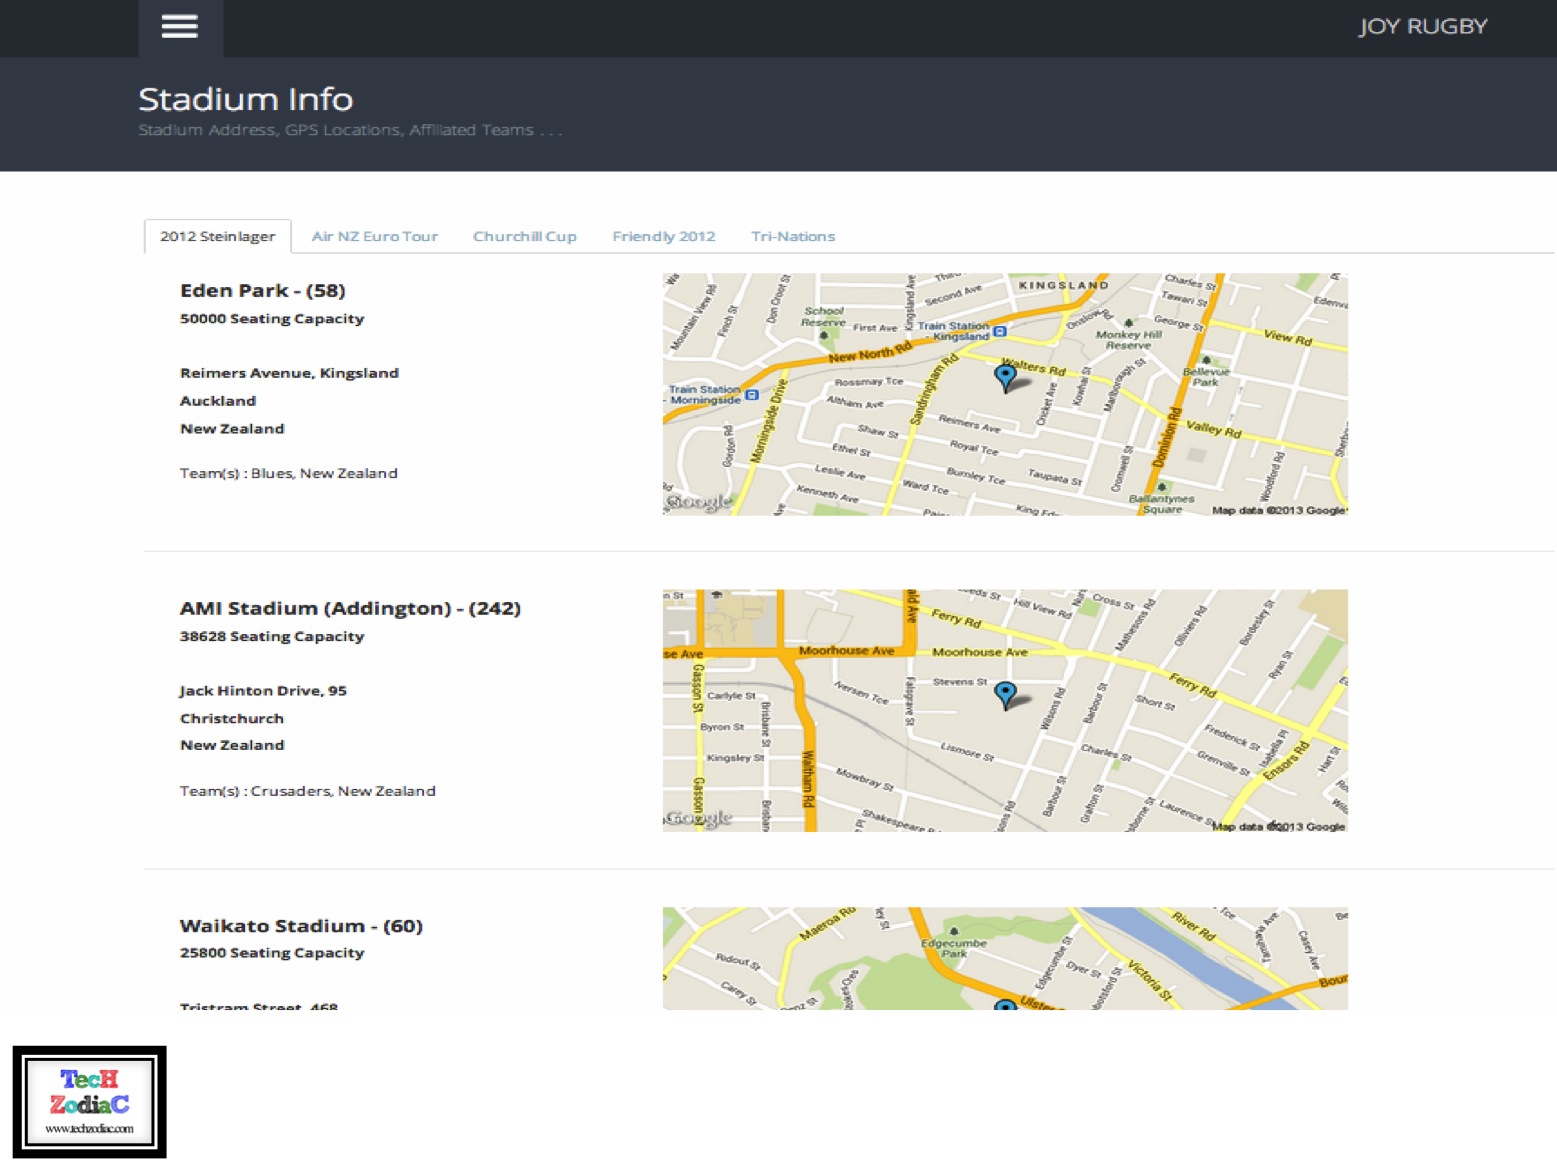Click Bellevue Park label on the map
This screenshot has width=1557, height=1168.
(x=1206, y=376)
